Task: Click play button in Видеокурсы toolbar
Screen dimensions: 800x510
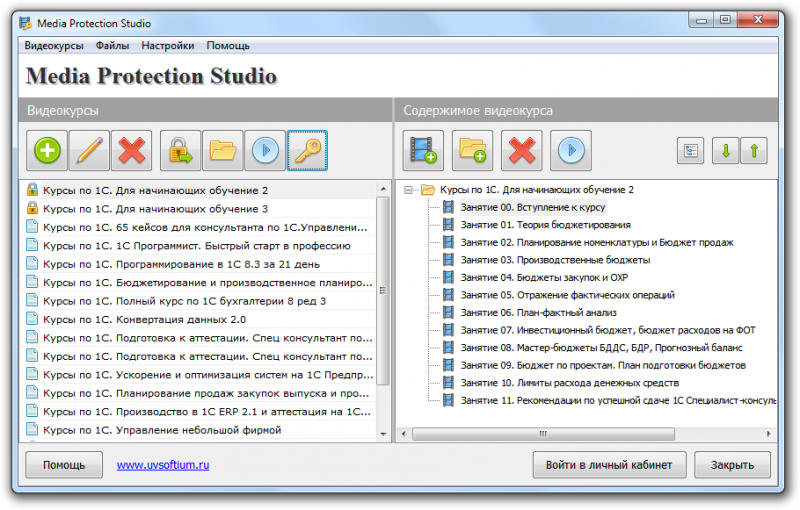Action: 265,150
